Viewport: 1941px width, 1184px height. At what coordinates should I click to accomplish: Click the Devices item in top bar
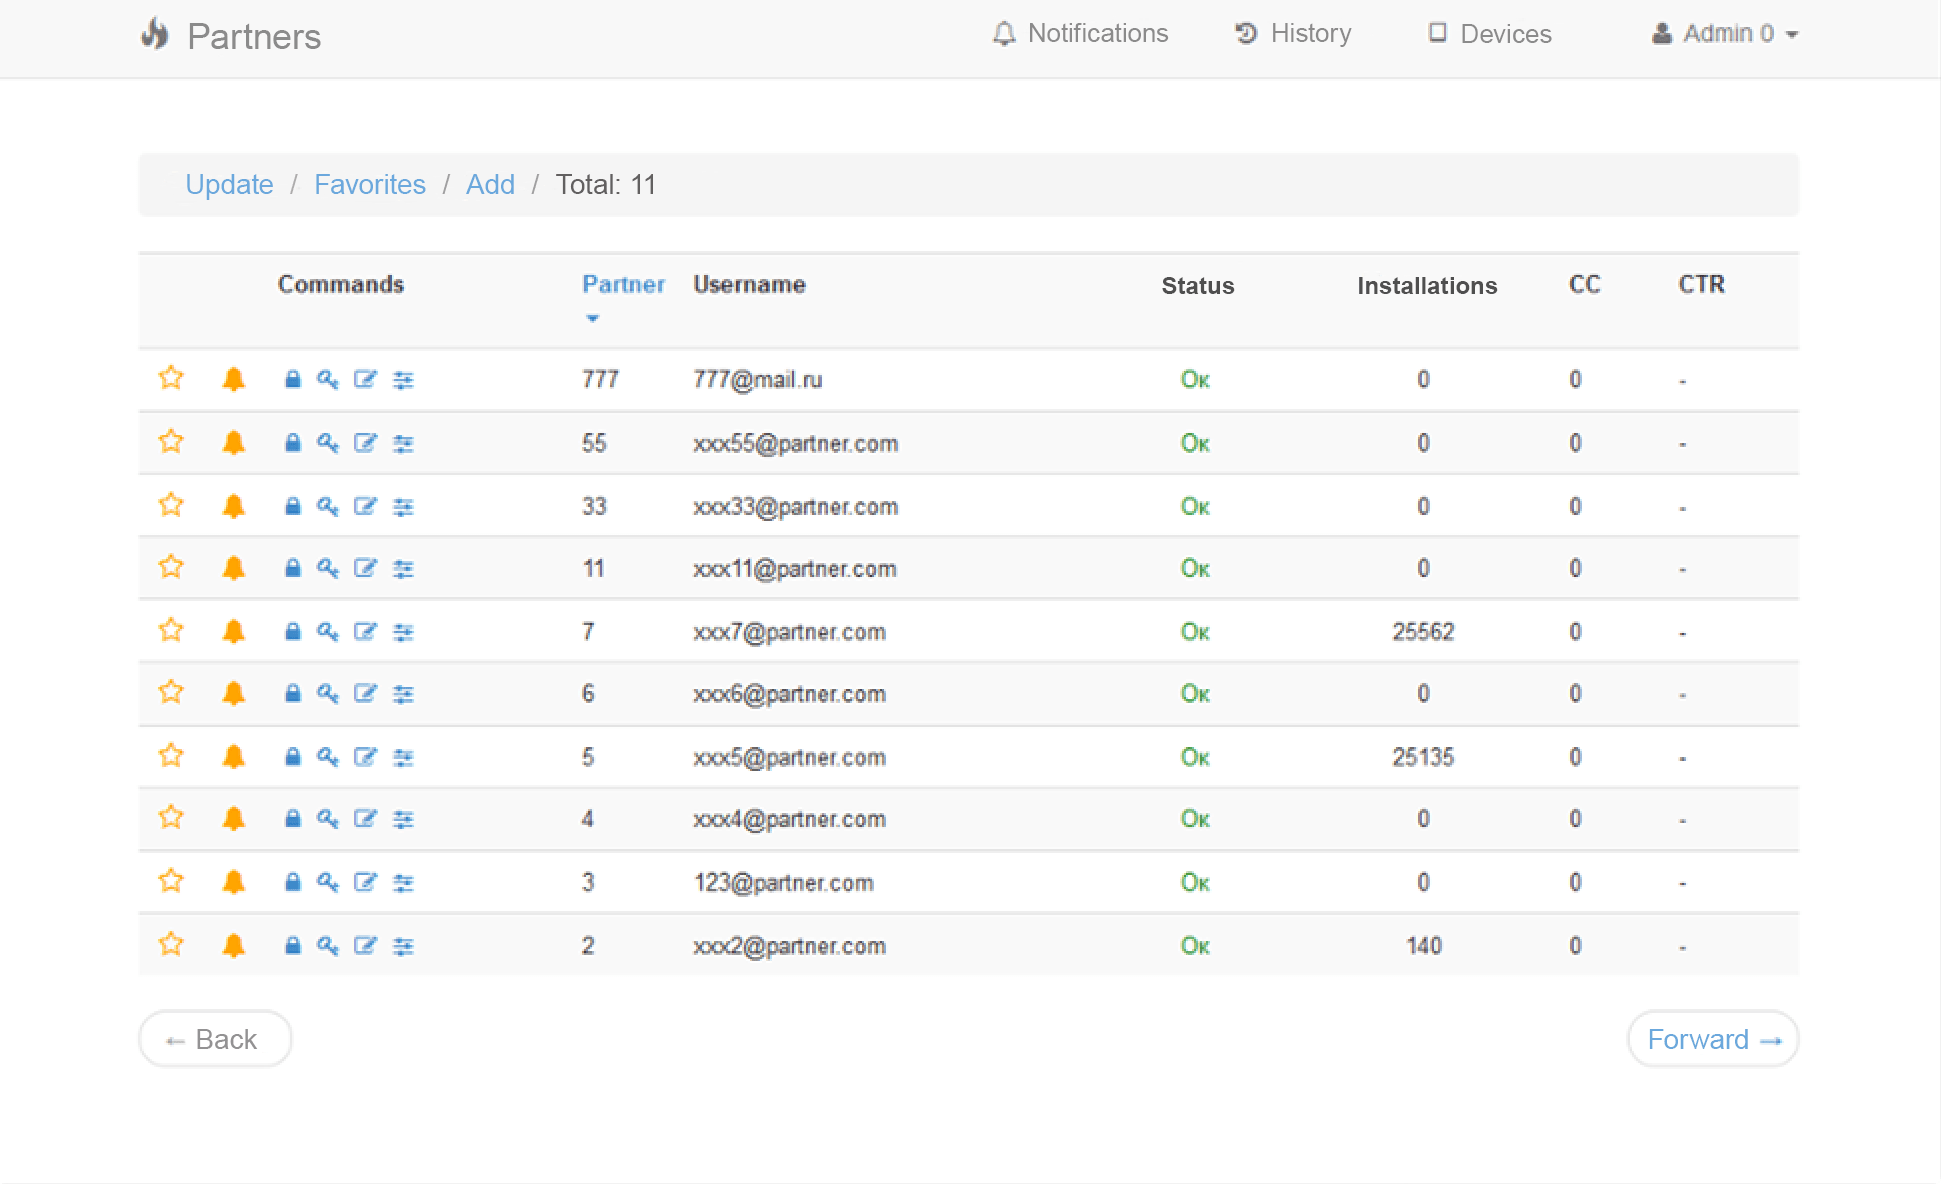(x=1488, y=33)
